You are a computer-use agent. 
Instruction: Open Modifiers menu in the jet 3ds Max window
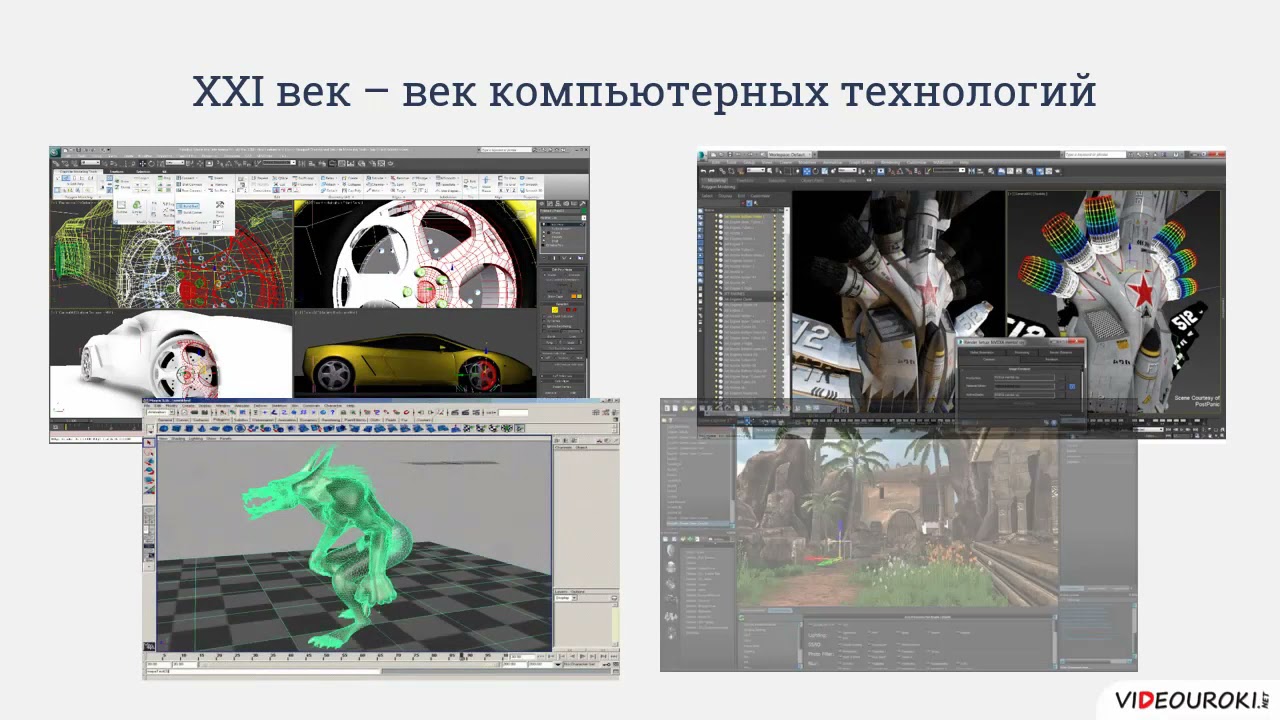807,162
